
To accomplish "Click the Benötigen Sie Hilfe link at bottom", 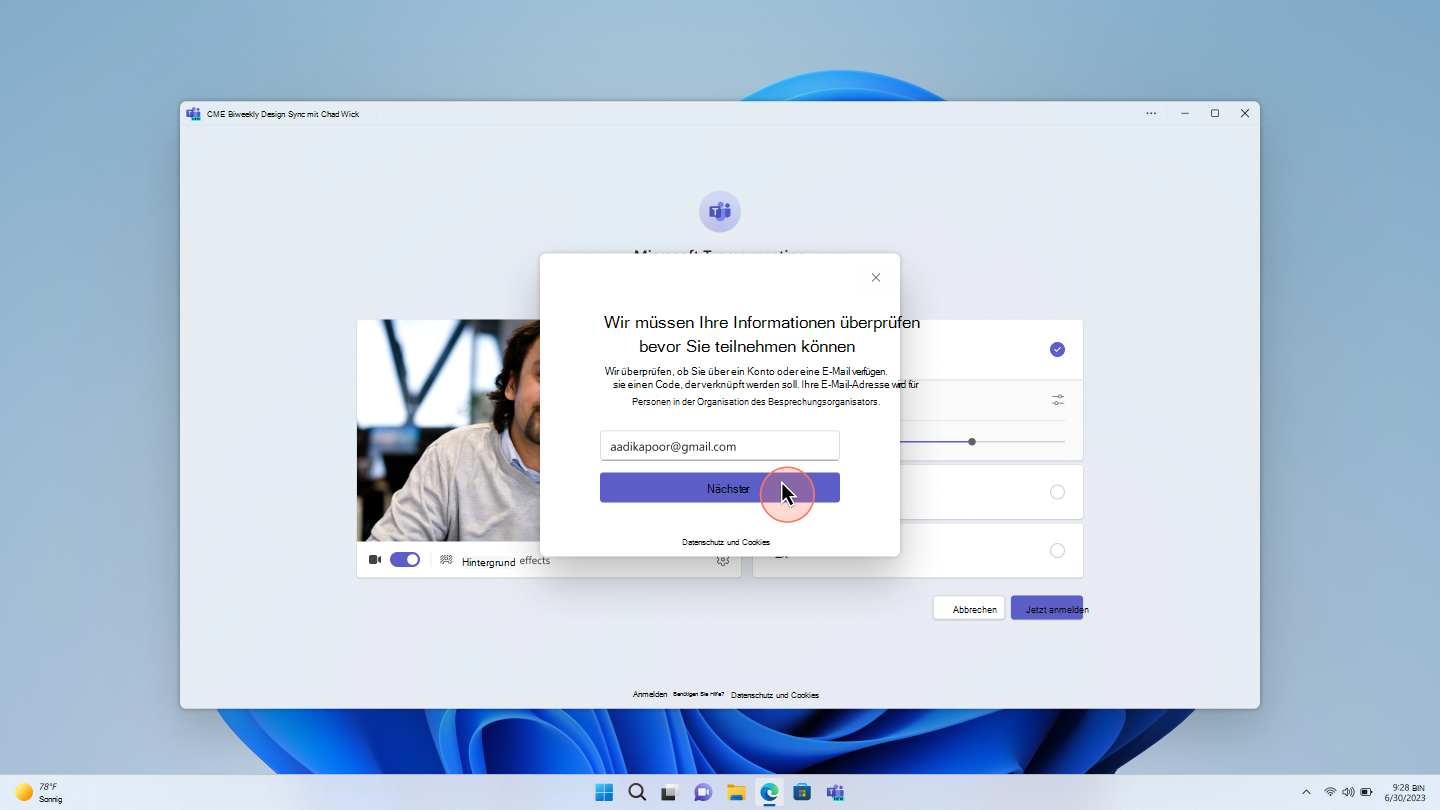I will pos(699,693).
